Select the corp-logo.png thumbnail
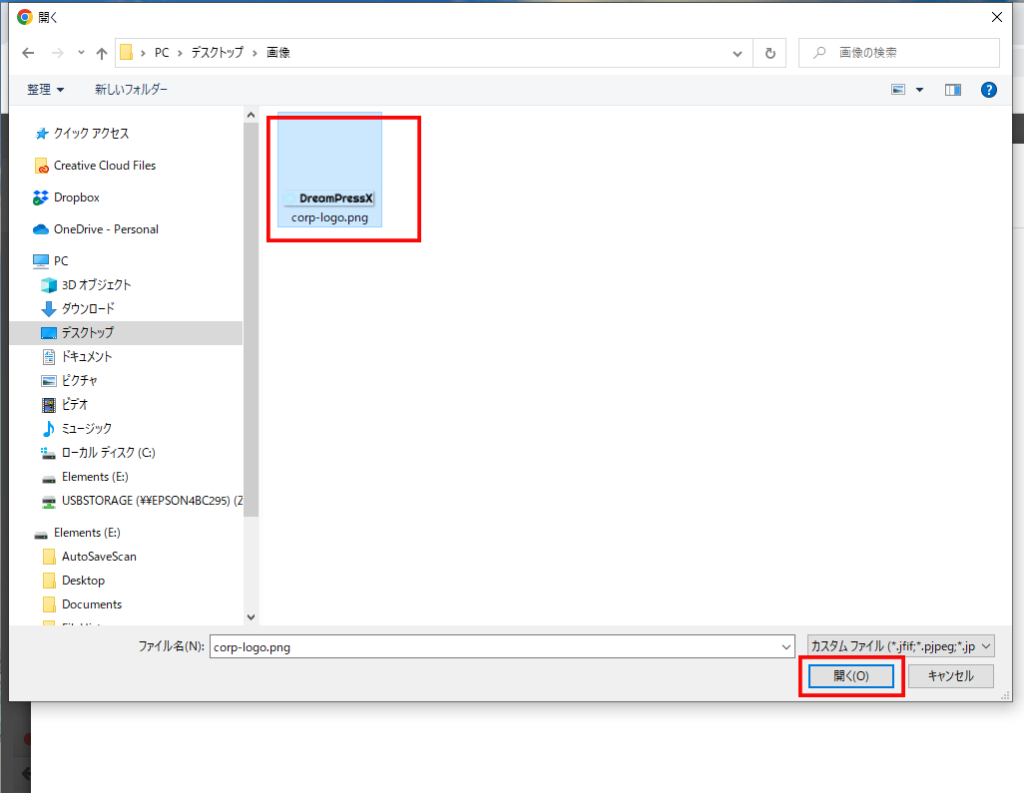1024x793 pixels. [330, 170]
